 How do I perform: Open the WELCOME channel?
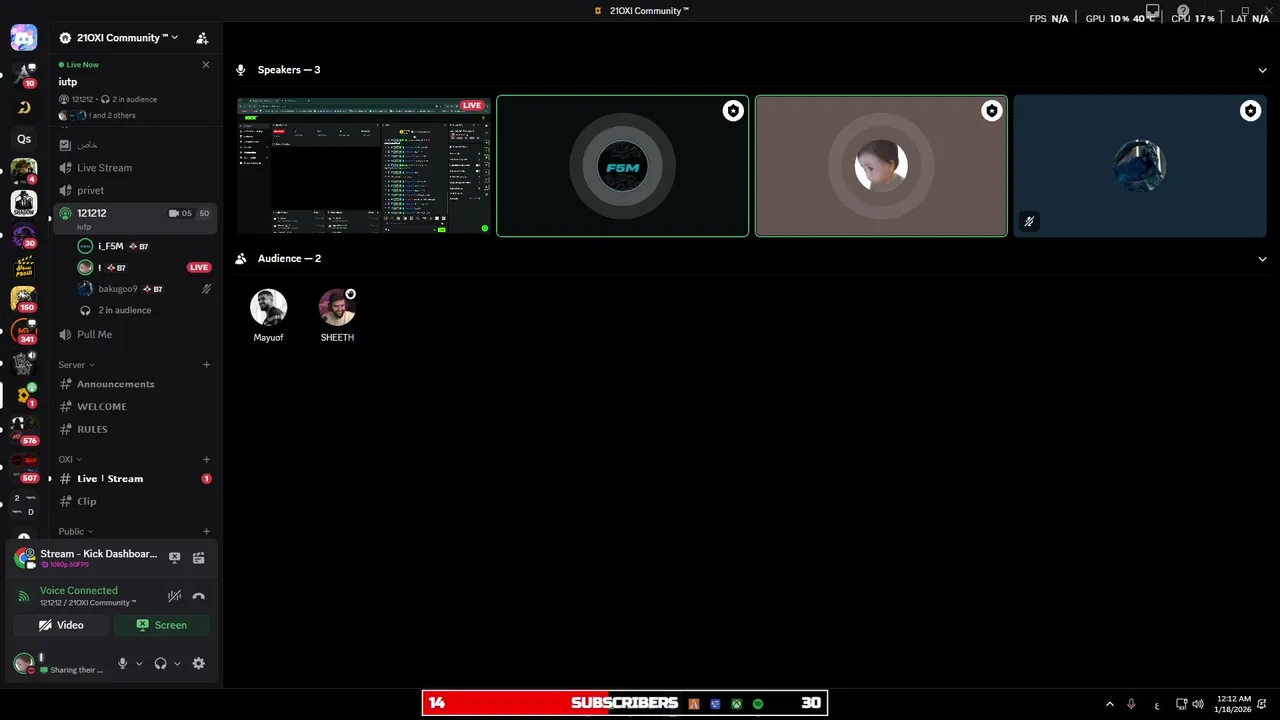pyautogui.click(x=135, y=407)
